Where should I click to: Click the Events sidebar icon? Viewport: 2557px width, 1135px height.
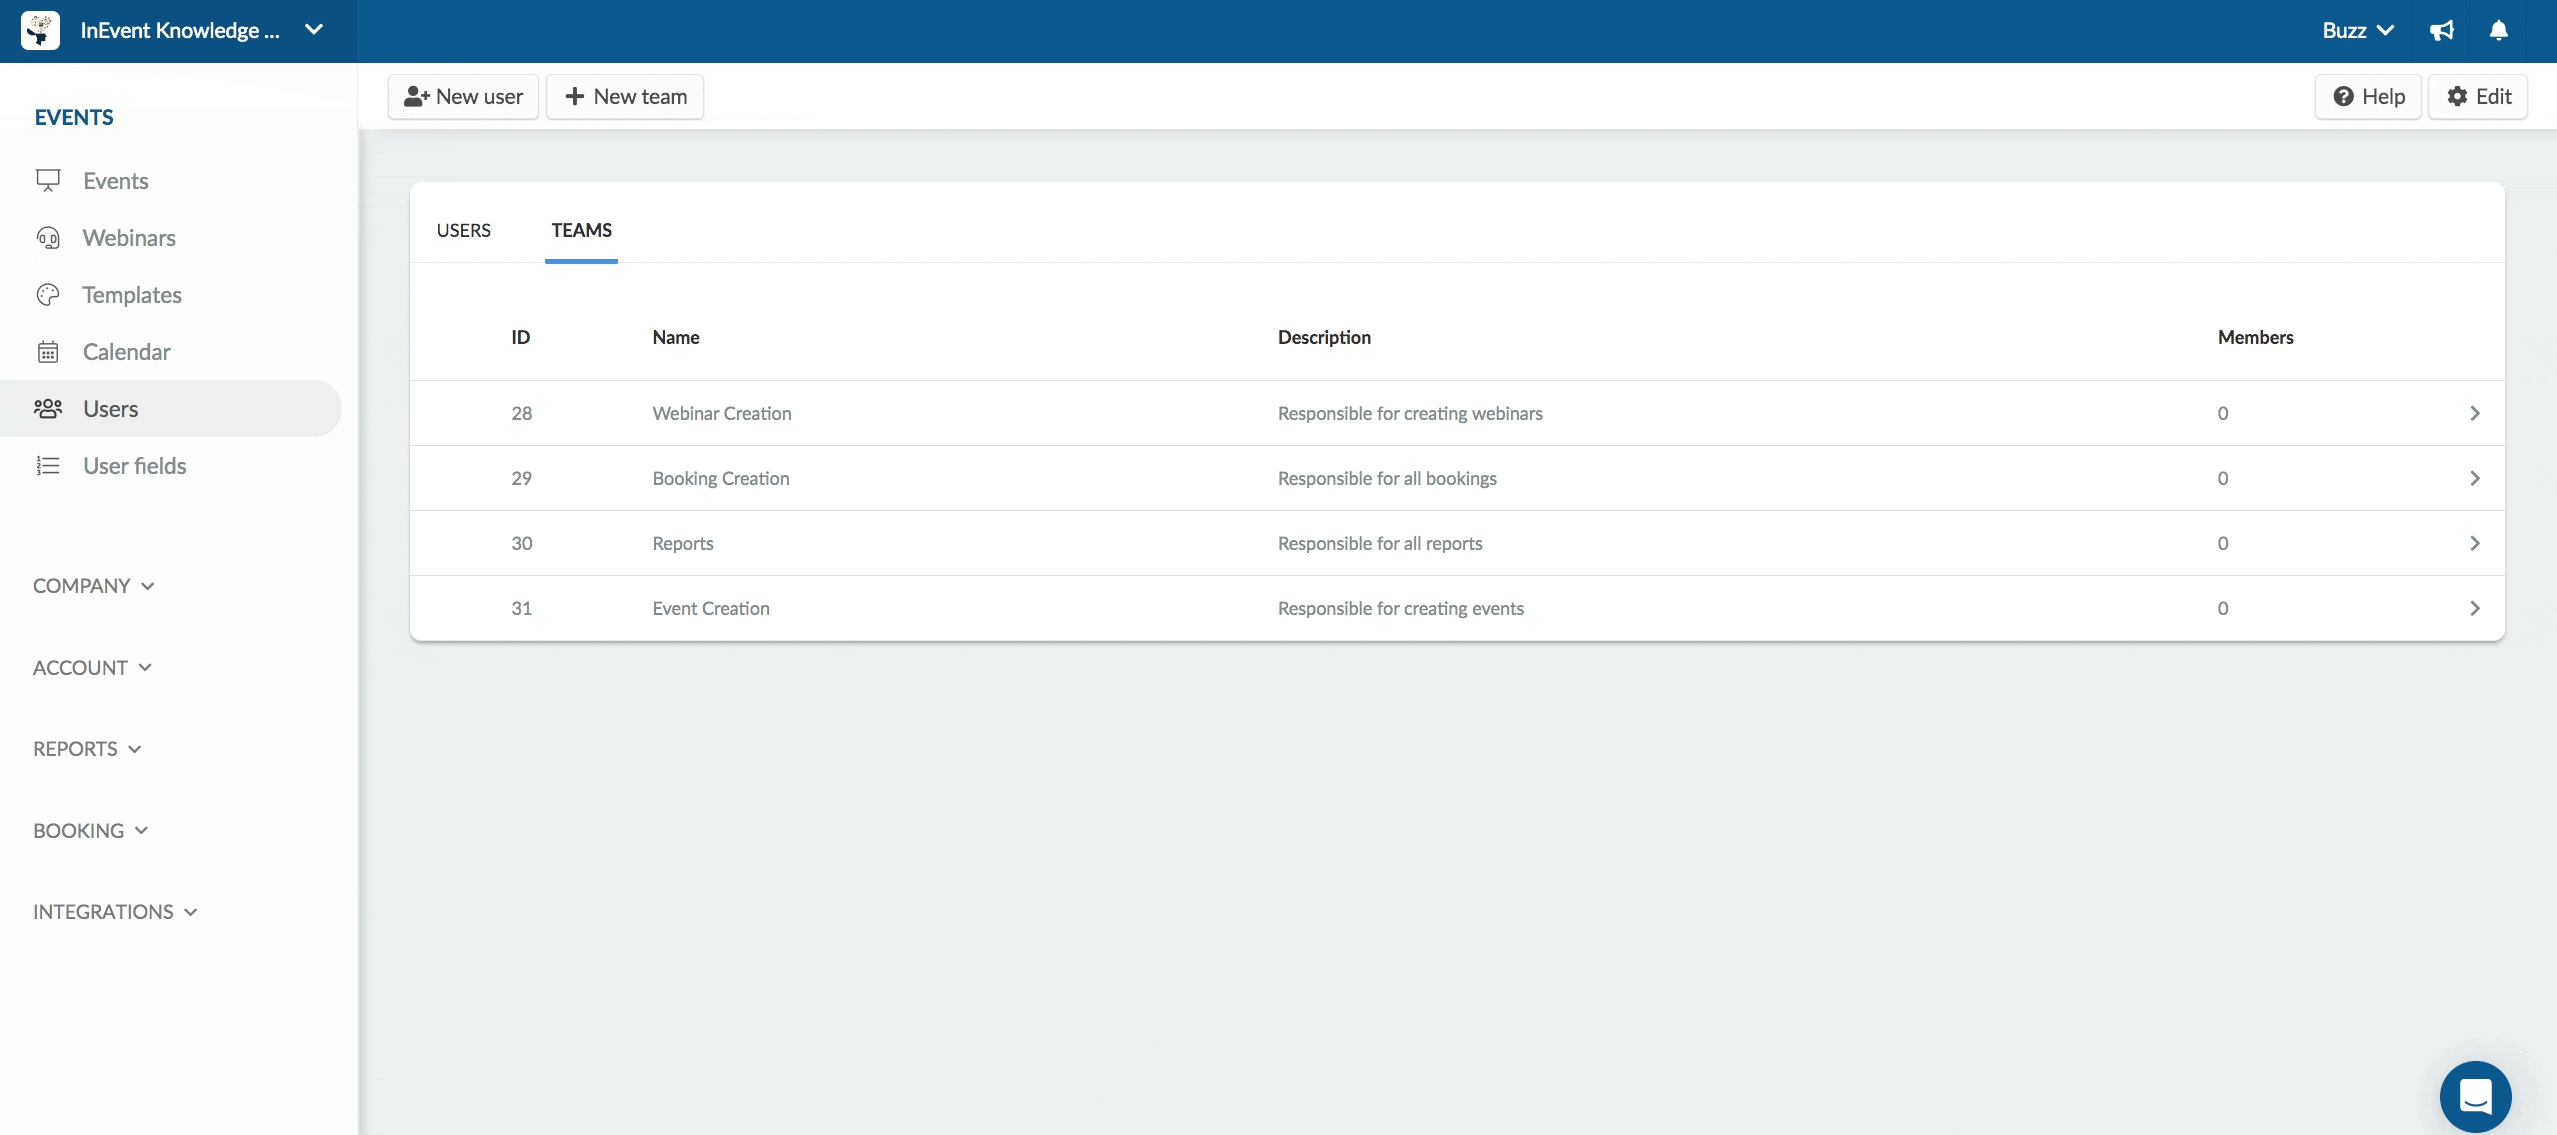46,181
